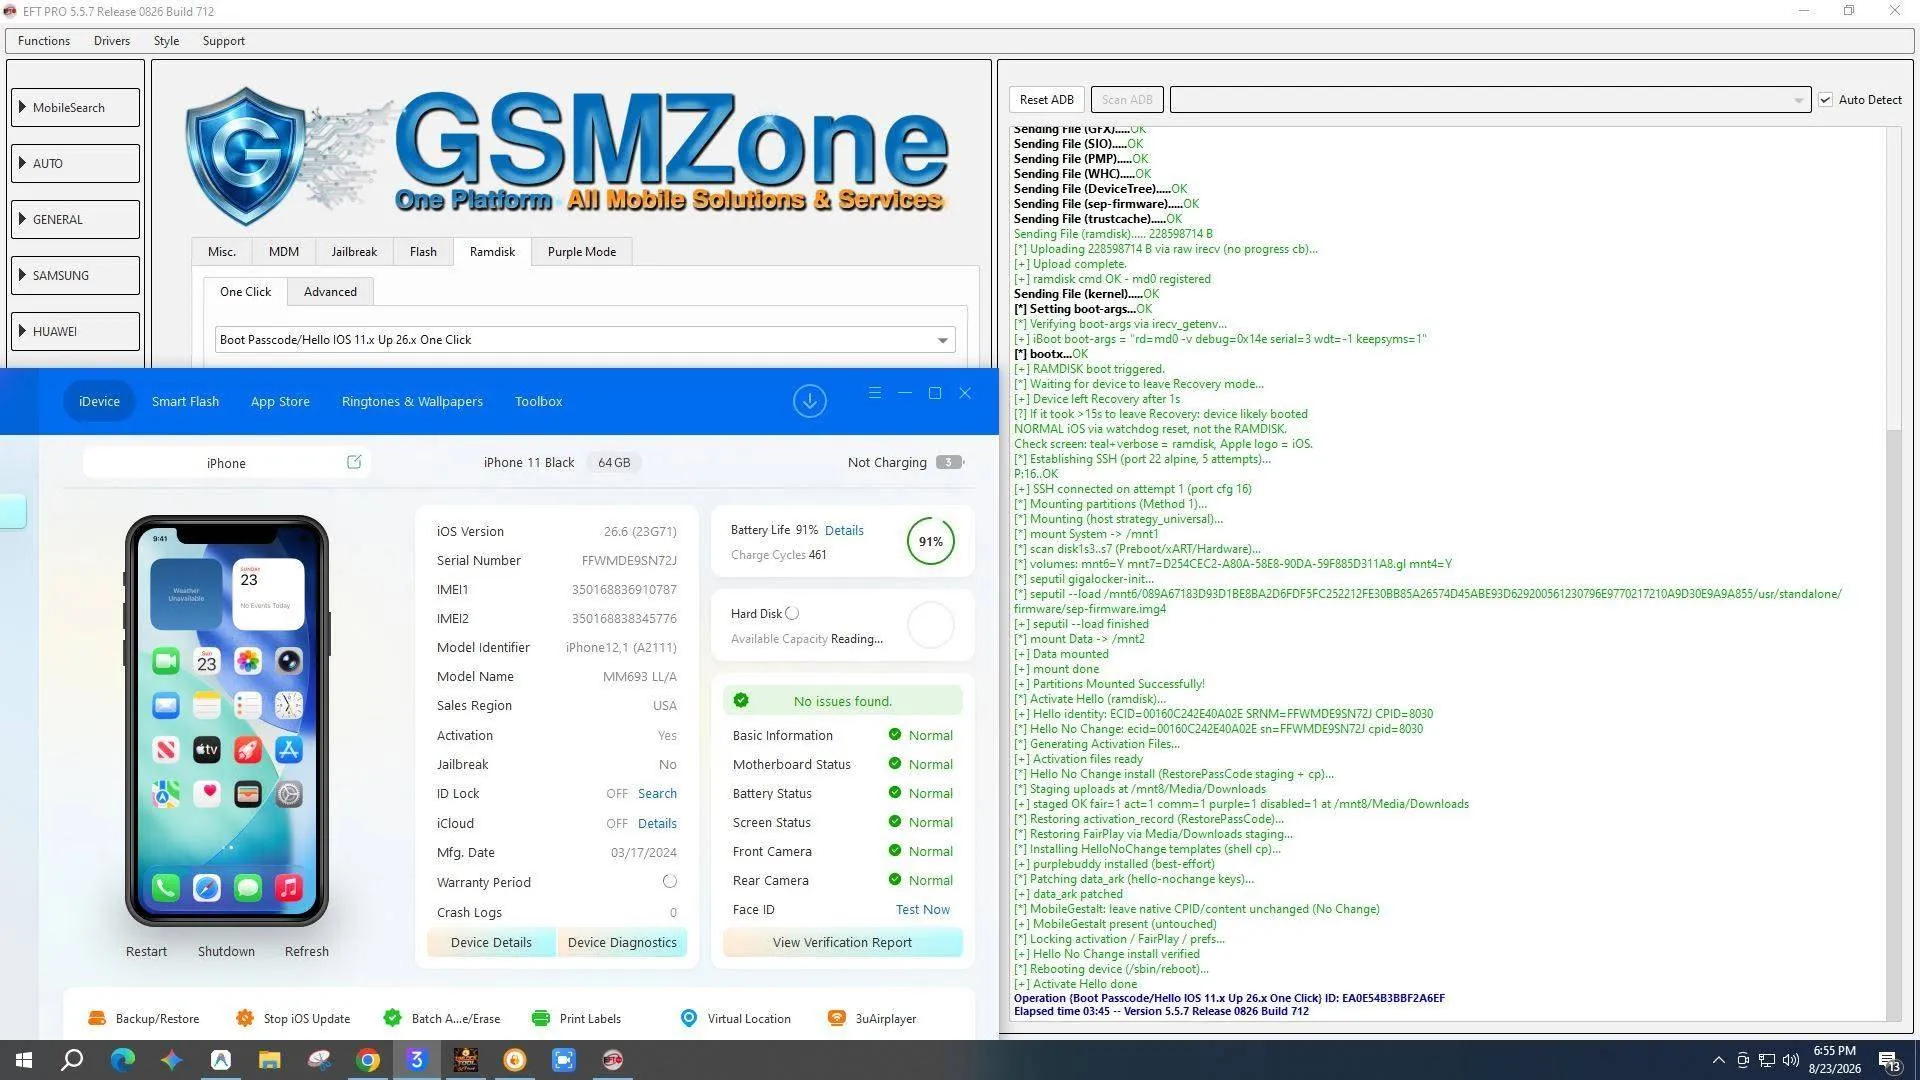Click the battery percentage ring showing 91%
Viewport: 1920px width, 1080px height.
[x=931, y=541]
